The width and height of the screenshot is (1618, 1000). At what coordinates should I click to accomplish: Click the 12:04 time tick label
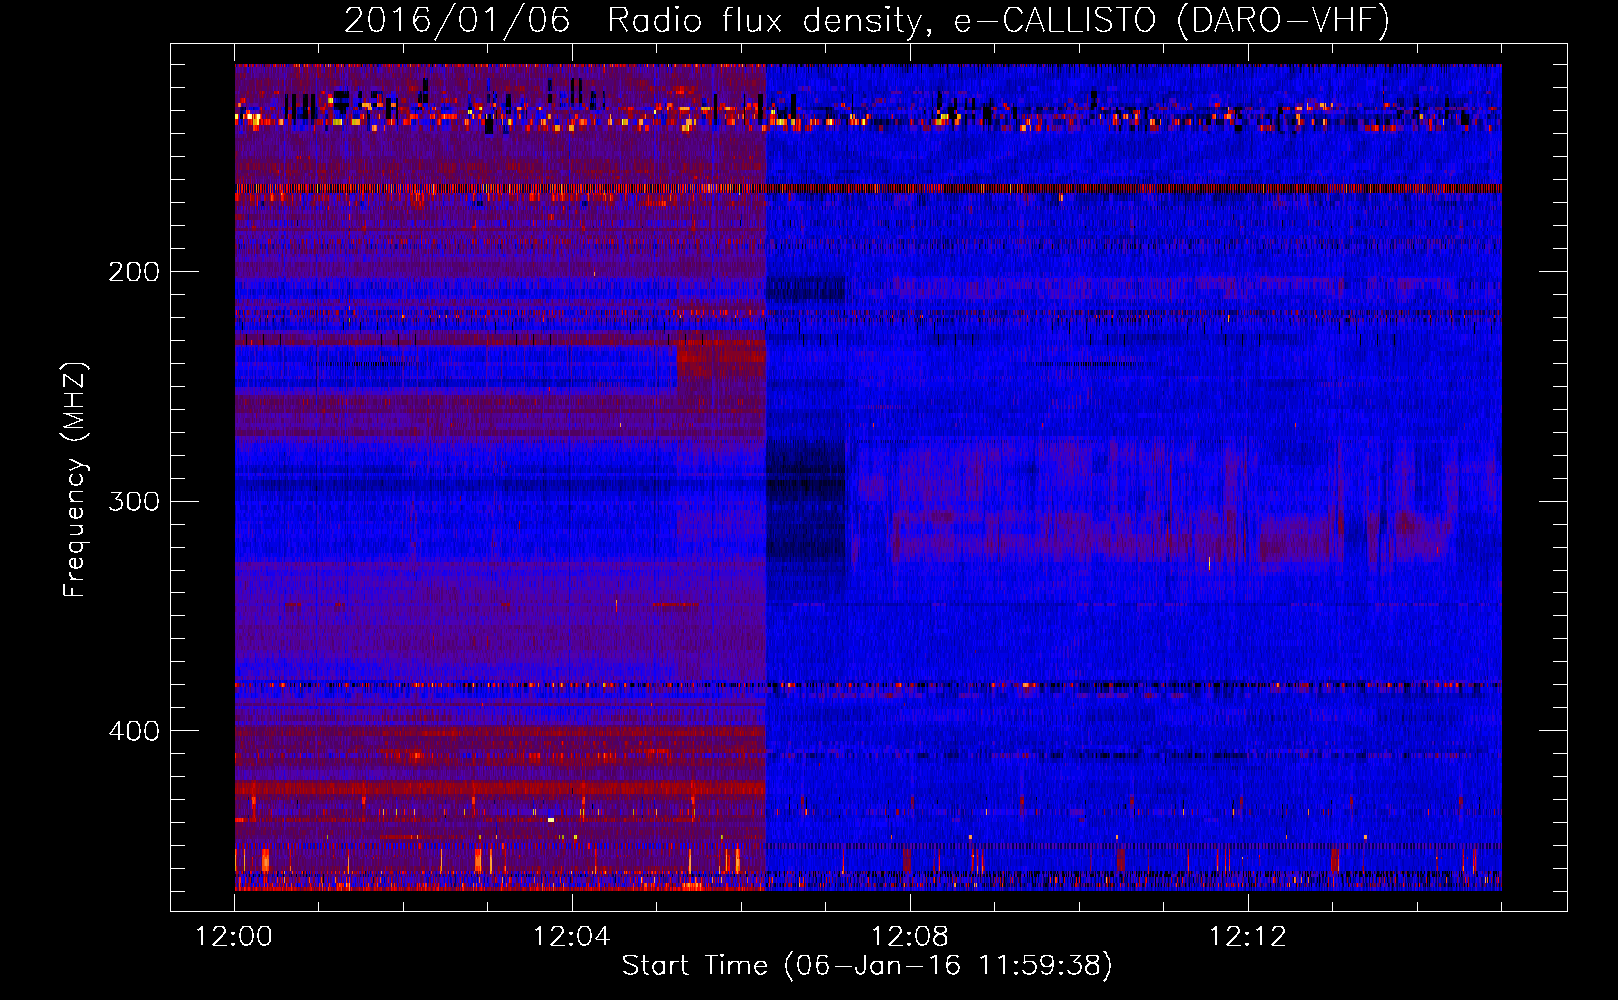572,937
